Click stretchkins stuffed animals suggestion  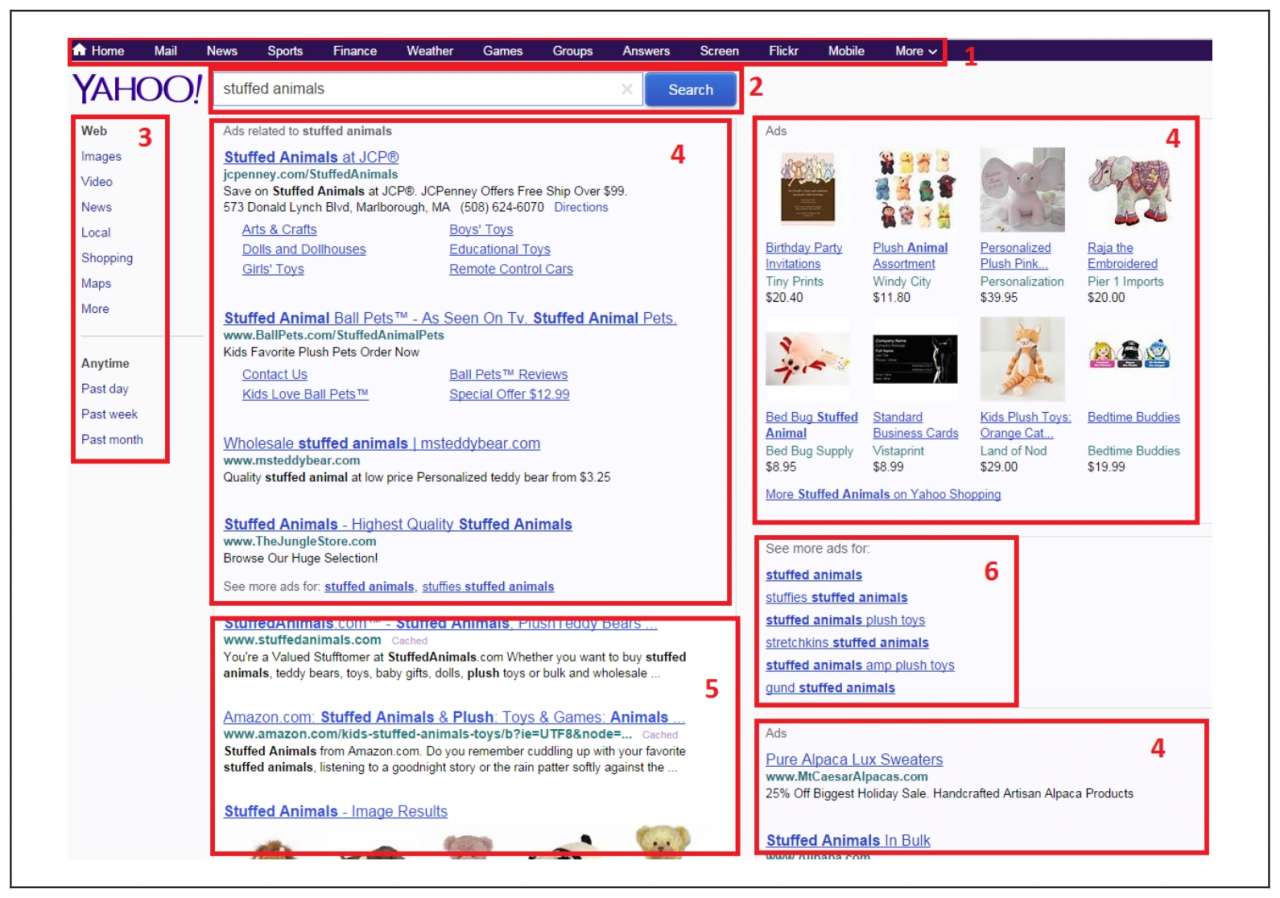click(847, 642)
